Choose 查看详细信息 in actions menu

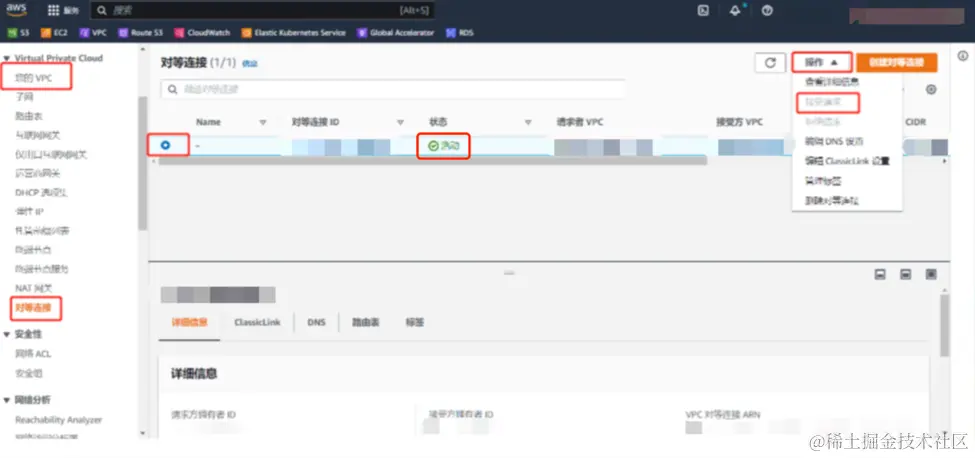click(832, 81)
